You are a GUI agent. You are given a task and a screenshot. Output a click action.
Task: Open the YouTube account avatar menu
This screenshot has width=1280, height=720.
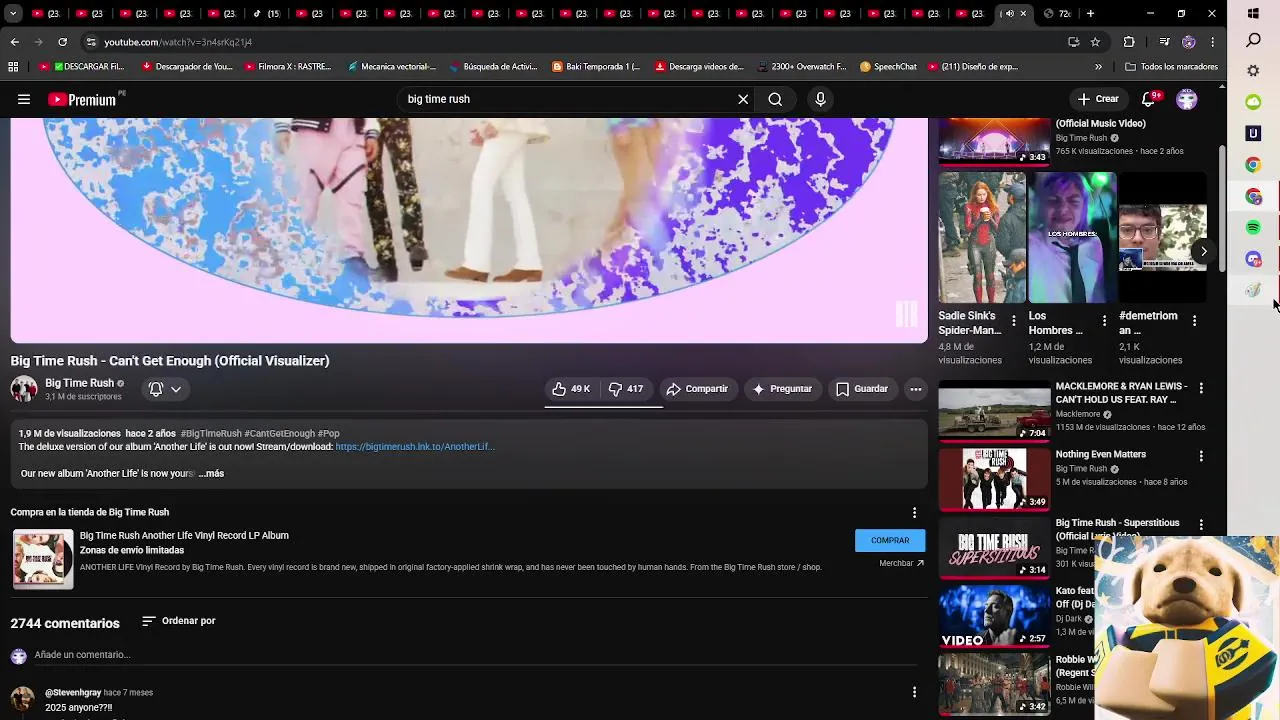coord(1187,99)
